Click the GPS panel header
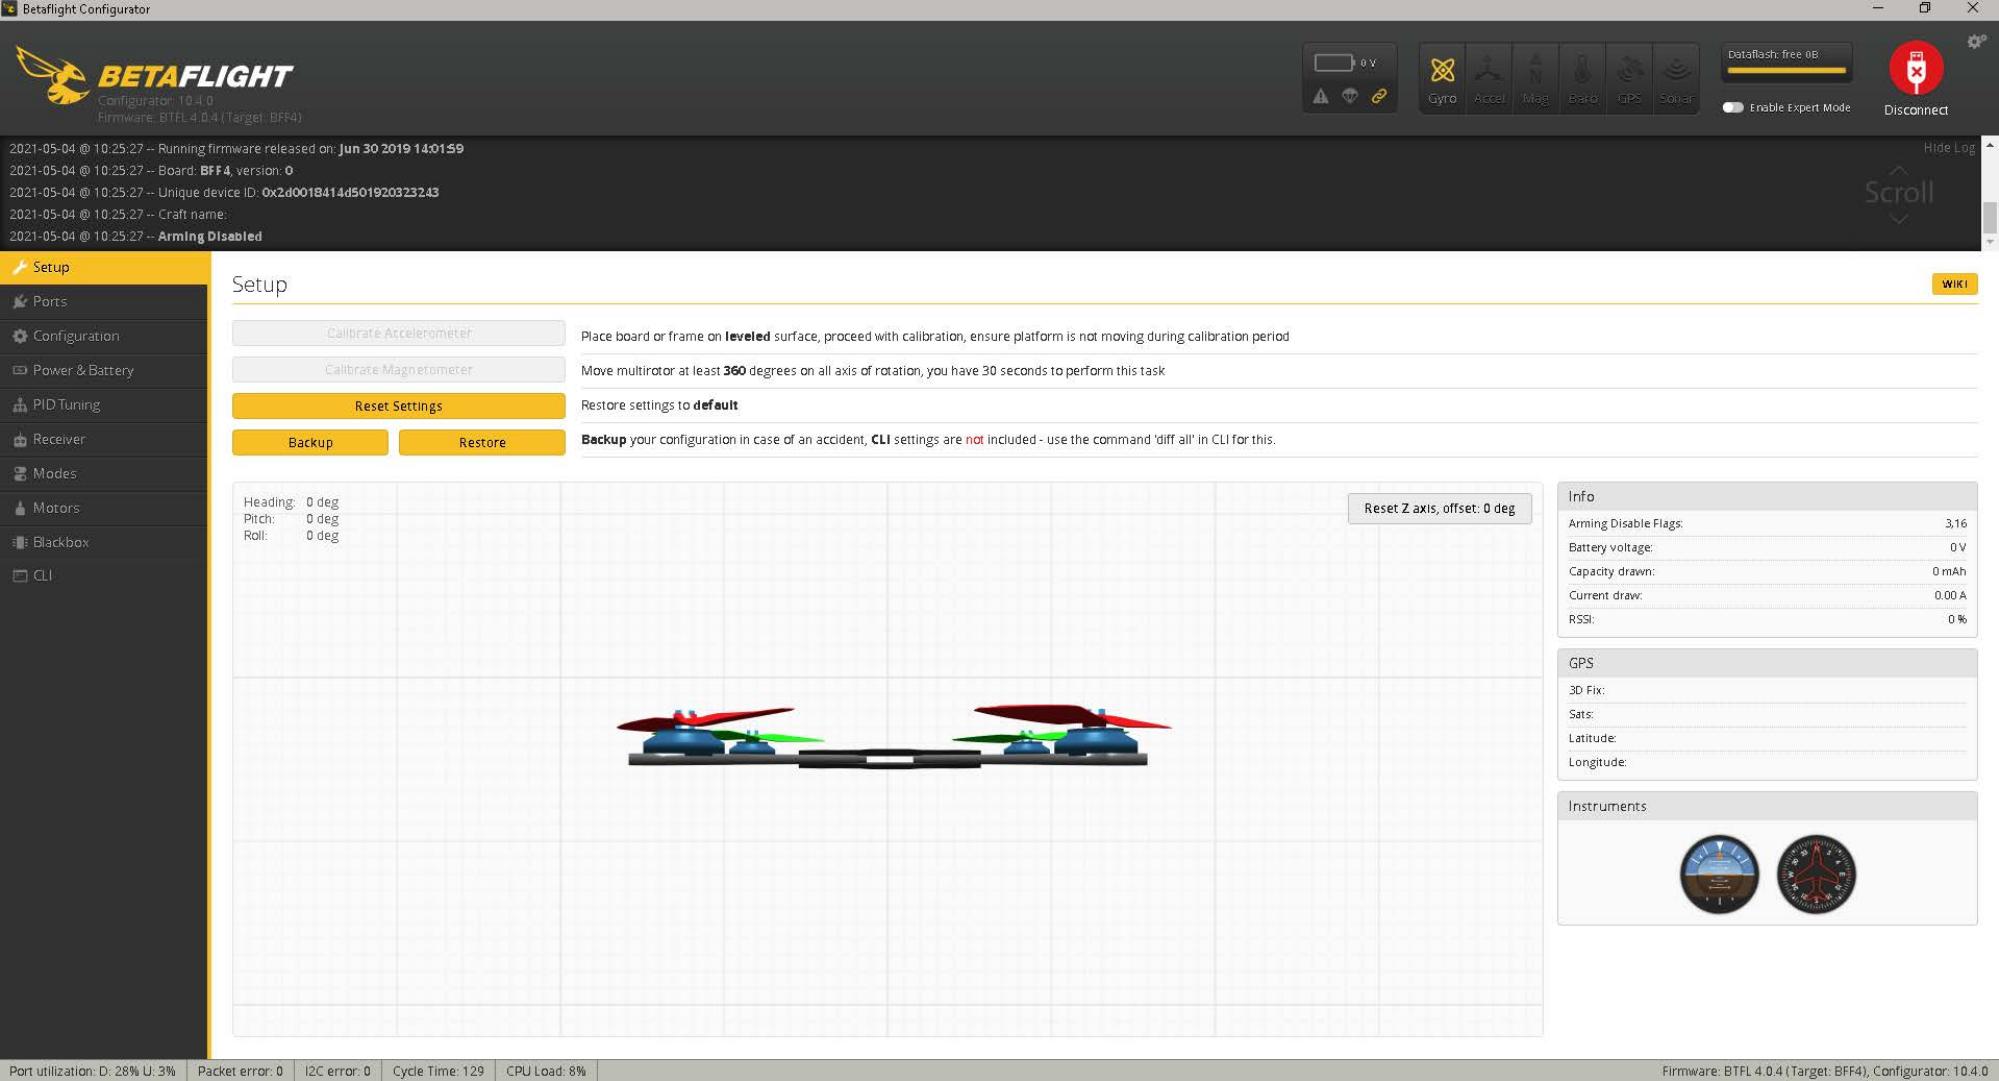This screenshot has height=1081, width=1999. tap(1767, 663)
